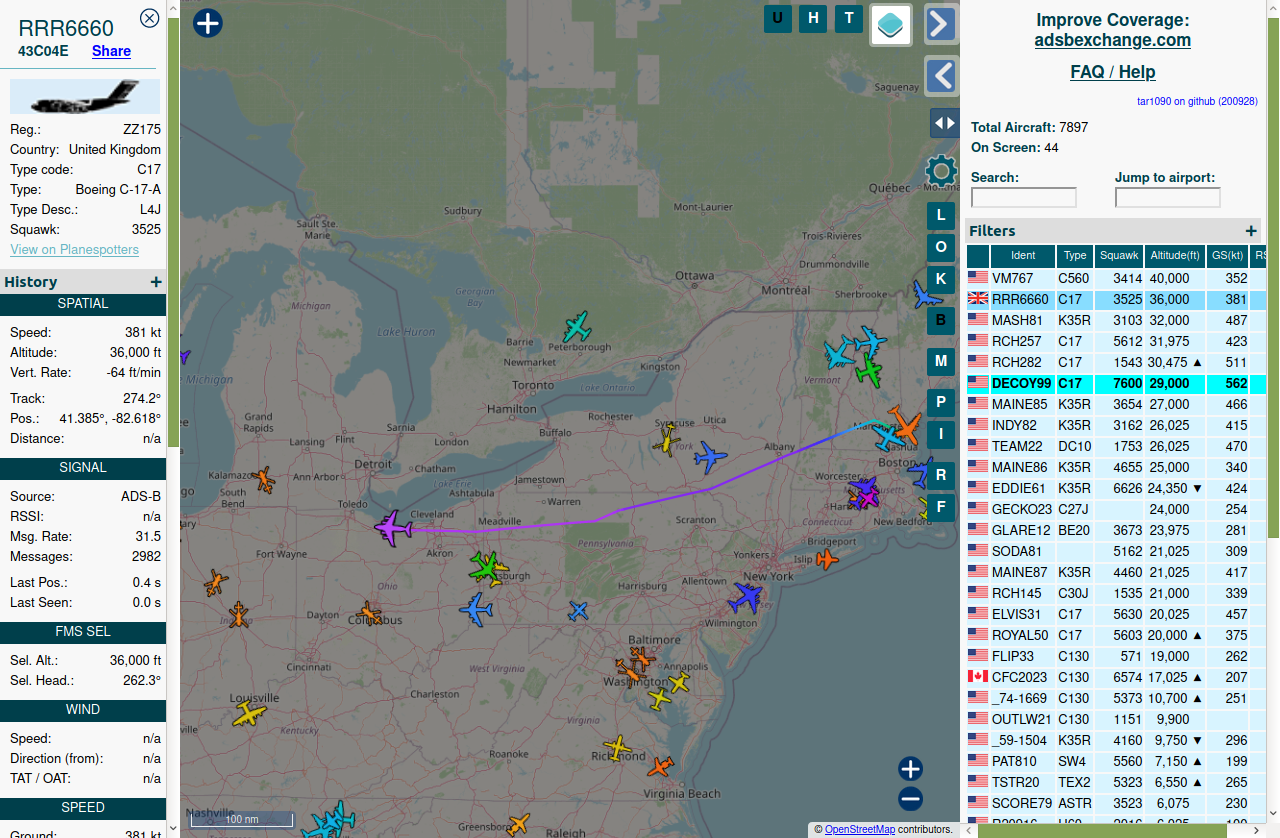Click the yellow aircraft near Richmond
The height and width of the screenshot is (838, 1280).
618,748
